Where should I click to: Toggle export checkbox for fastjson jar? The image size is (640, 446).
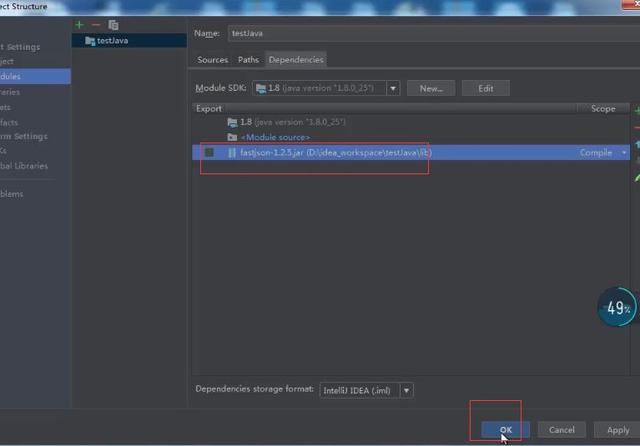(209, 153)
